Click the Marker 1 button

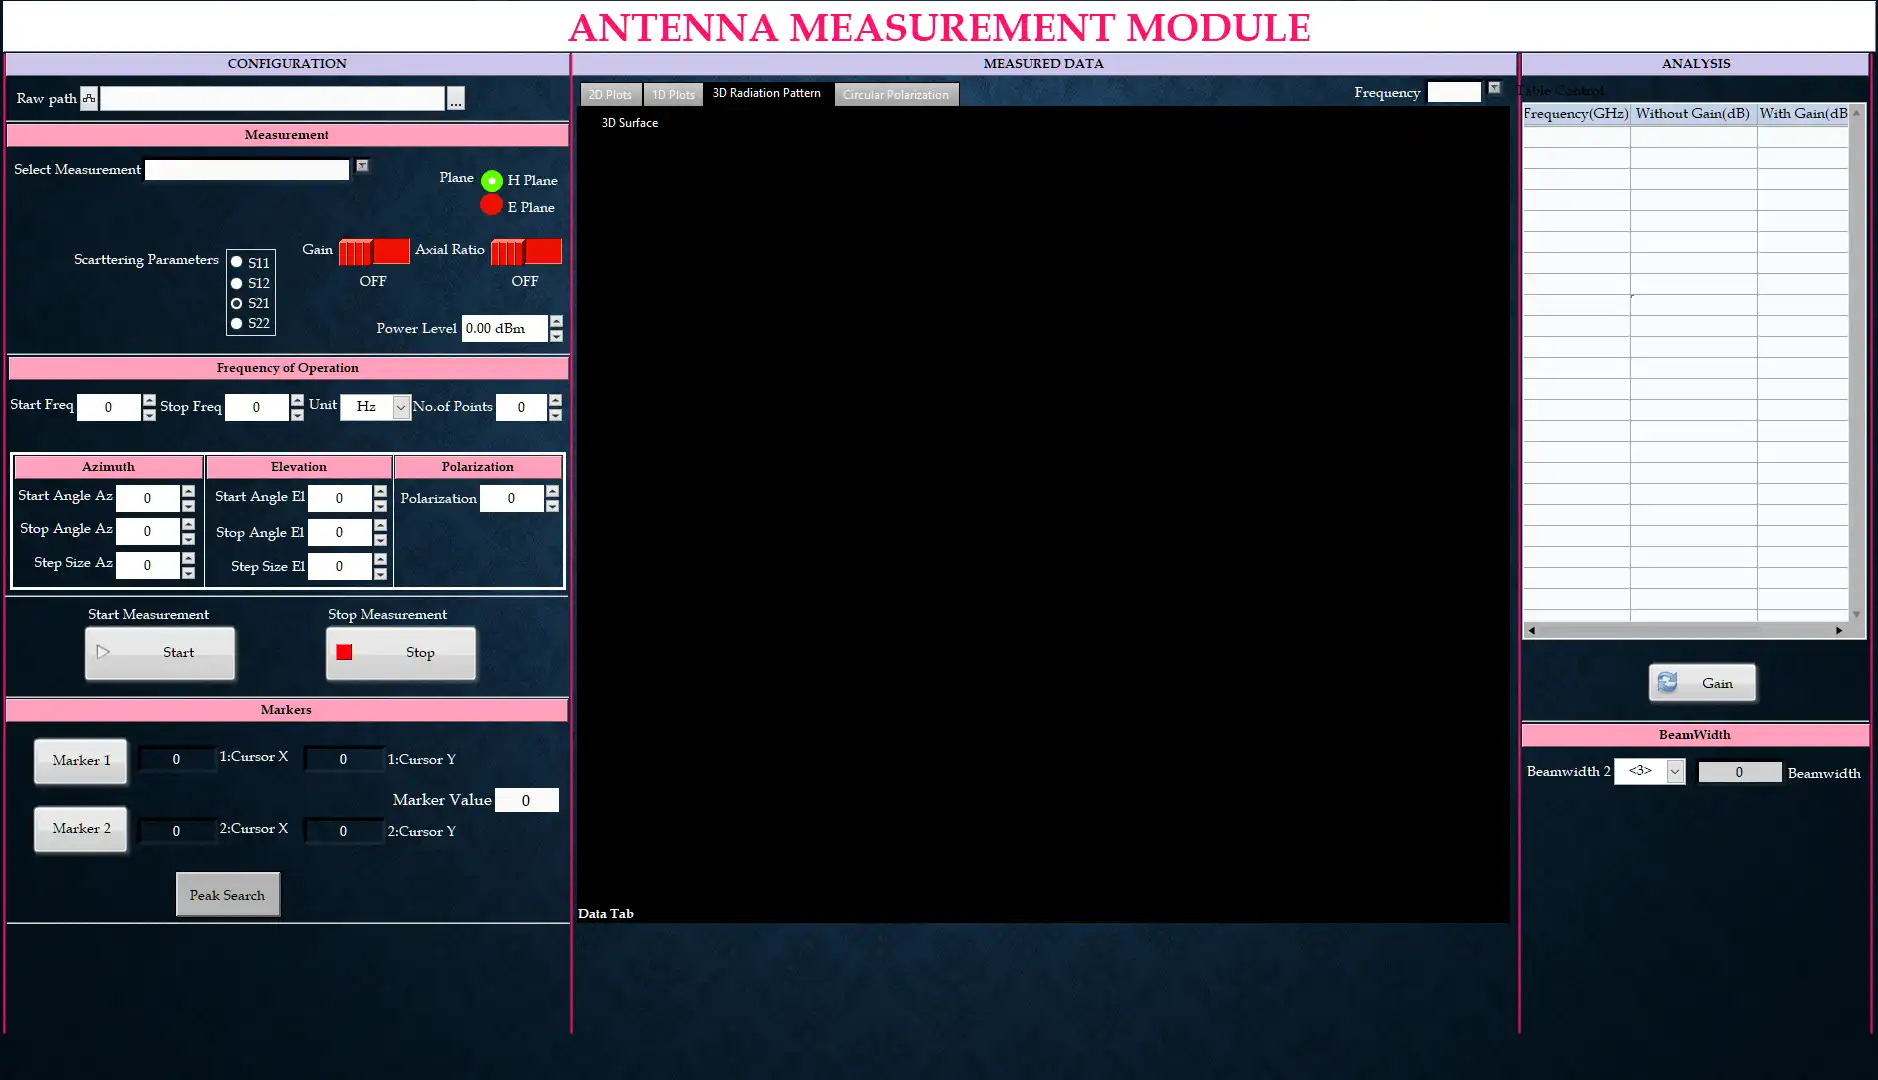pos(81,761)
